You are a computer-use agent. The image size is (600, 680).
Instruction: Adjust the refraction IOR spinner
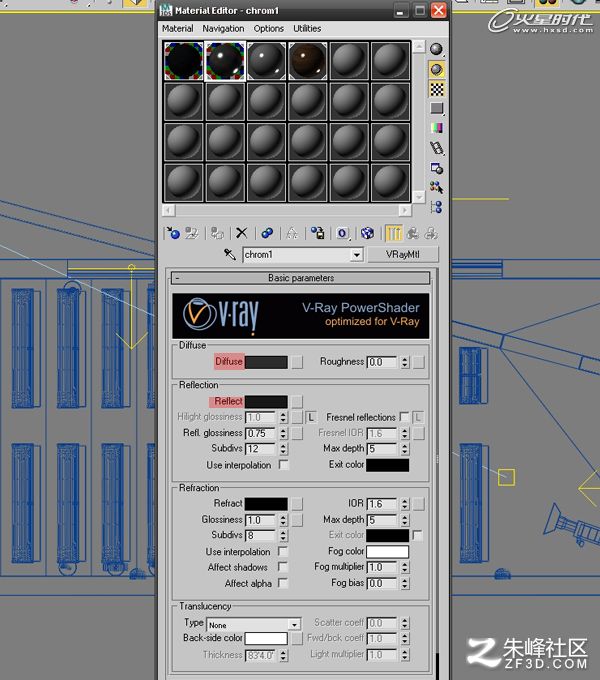click(x=404, y=503)
